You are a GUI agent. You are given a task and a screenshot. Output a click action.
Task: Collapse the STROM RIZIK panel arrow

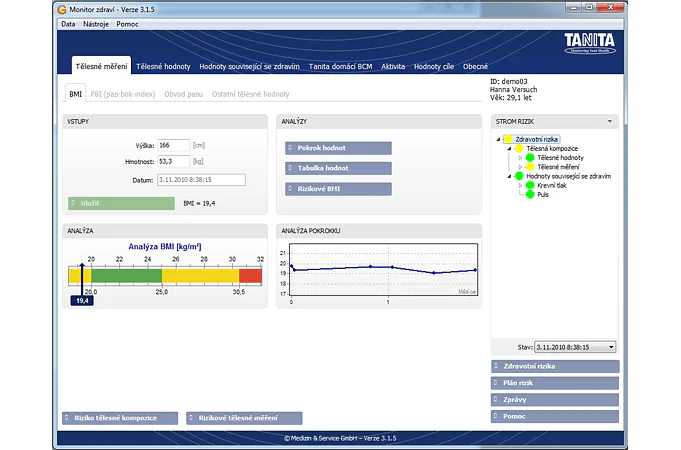pyautogui.click(x=609, y=120)
